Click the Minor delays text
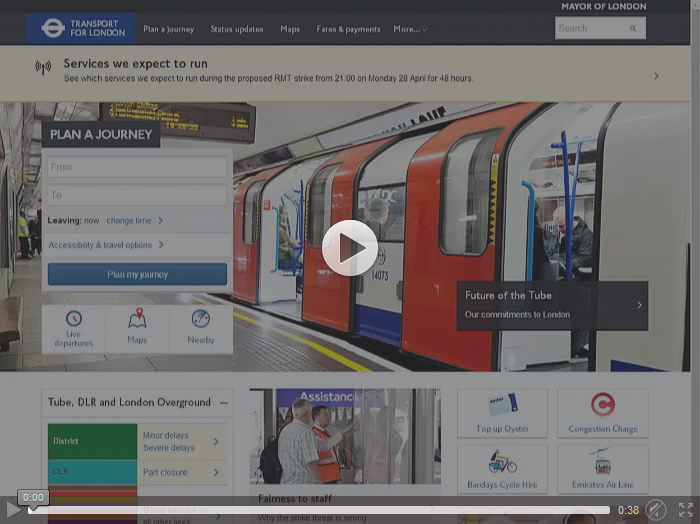 tap(166, 435)
